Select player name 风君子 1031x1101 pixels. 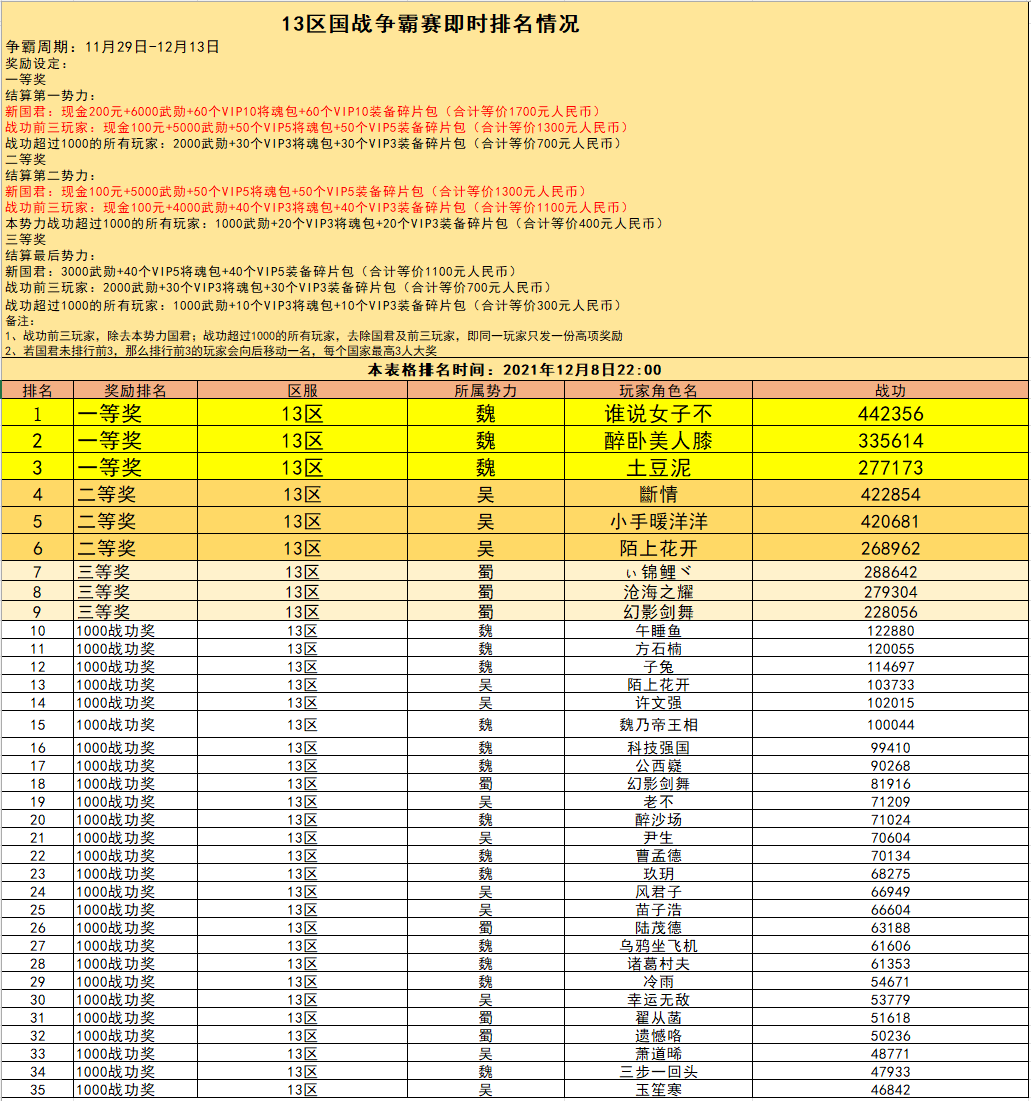[x=659, y=892]
